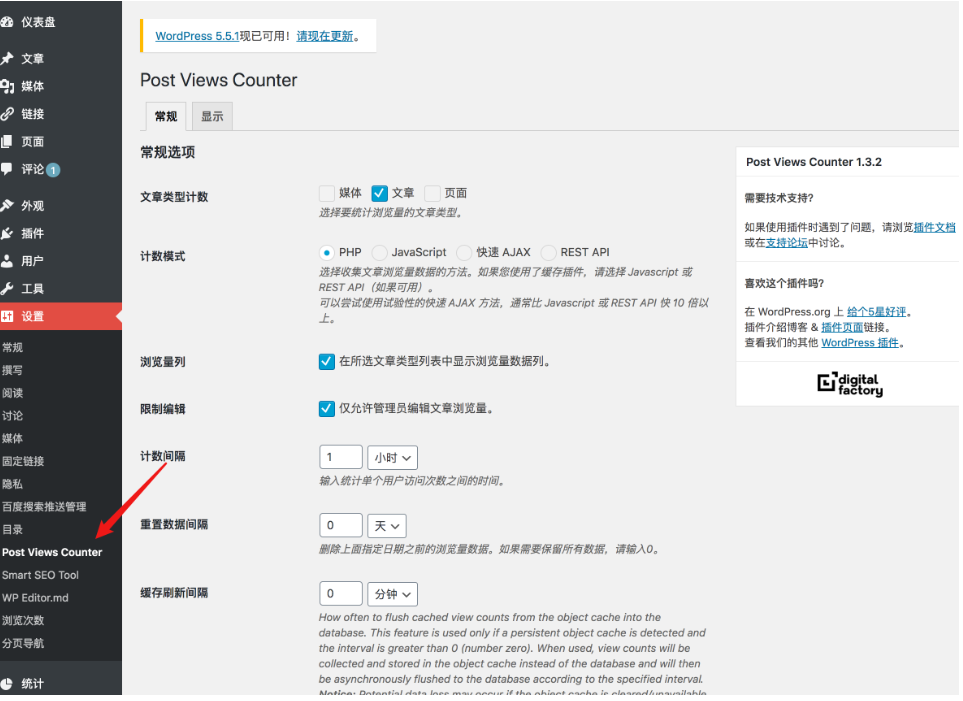Image resolution: width=963 pixels, height=701 pixels.
Task: Open 插件 in the admin menu
Action: (33, 233)
